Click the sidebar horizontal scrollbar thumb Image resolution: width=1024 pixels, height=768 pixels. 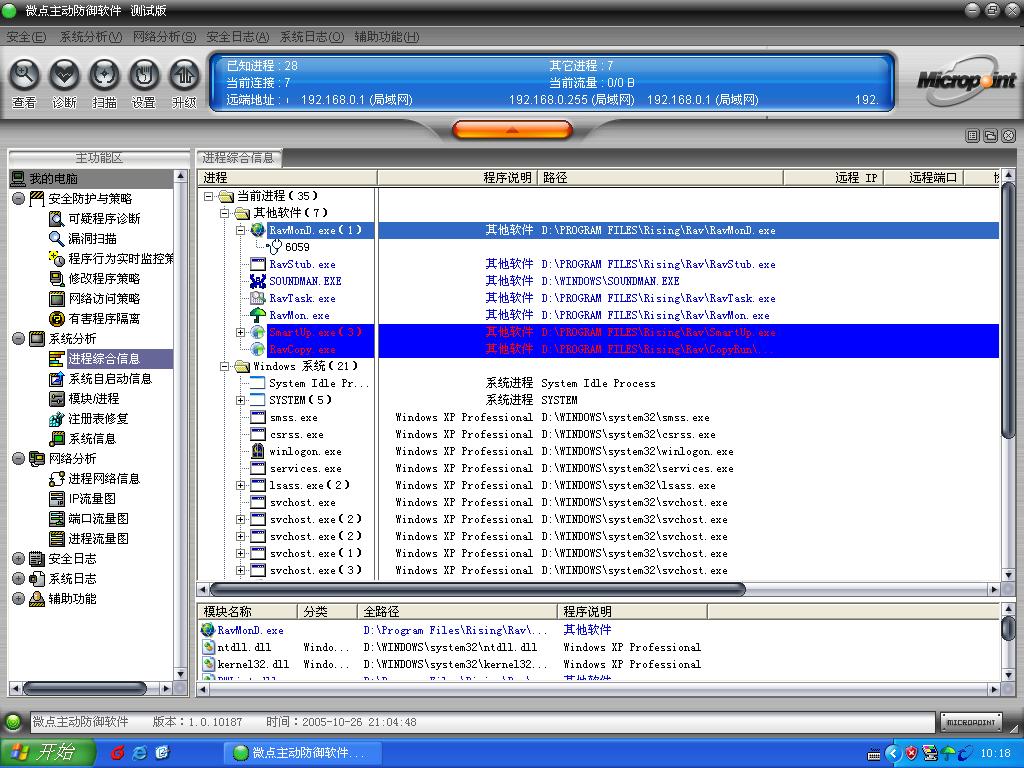pyautogui.click(x=84, y=688)
